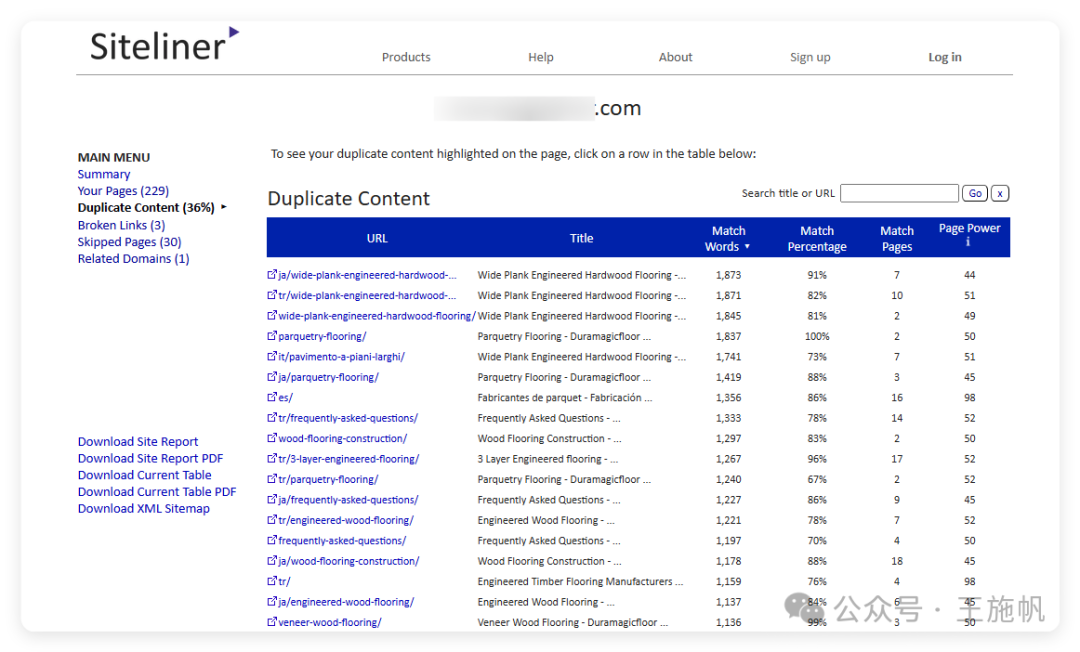Screen dimensions: 1080x652
Task: Click match percentage value 100%
Action: pyautogui.click(x=817, y=336)
